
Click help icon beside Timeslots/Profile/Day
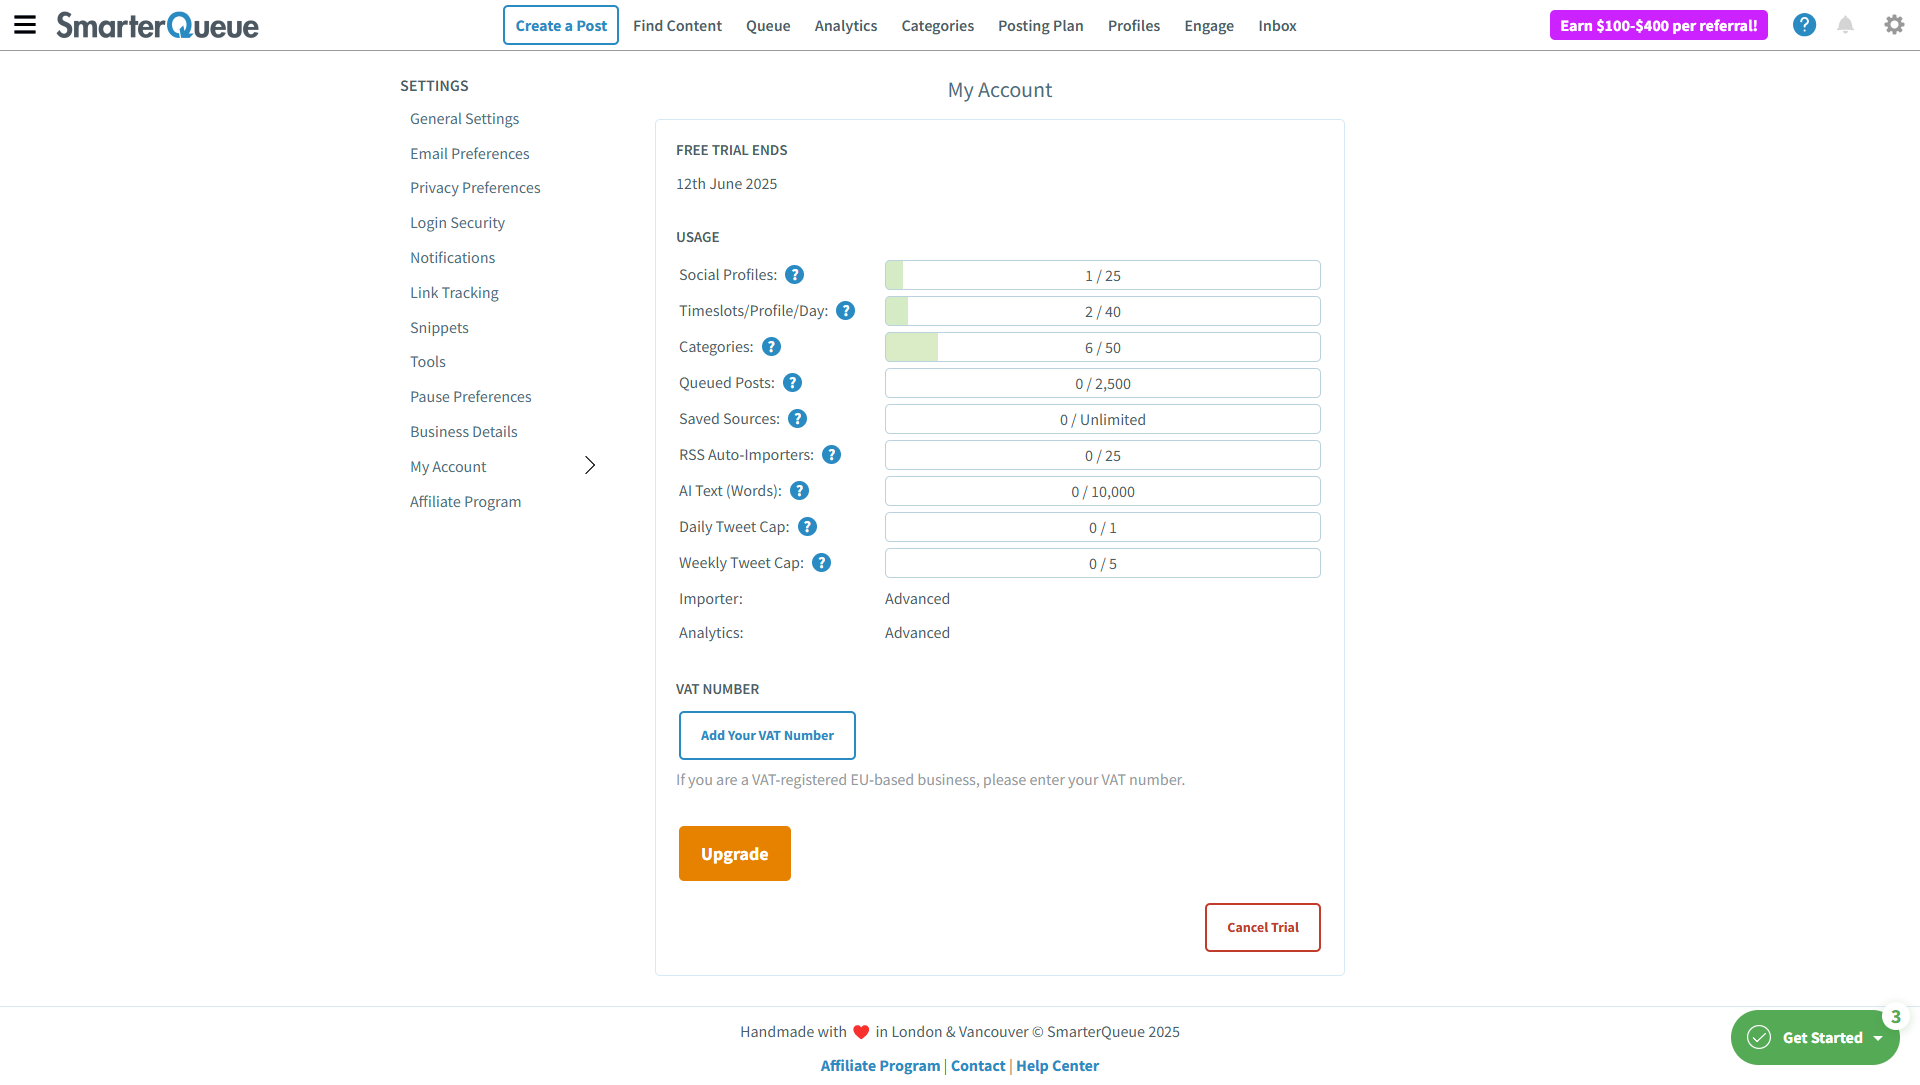[845, 311]
